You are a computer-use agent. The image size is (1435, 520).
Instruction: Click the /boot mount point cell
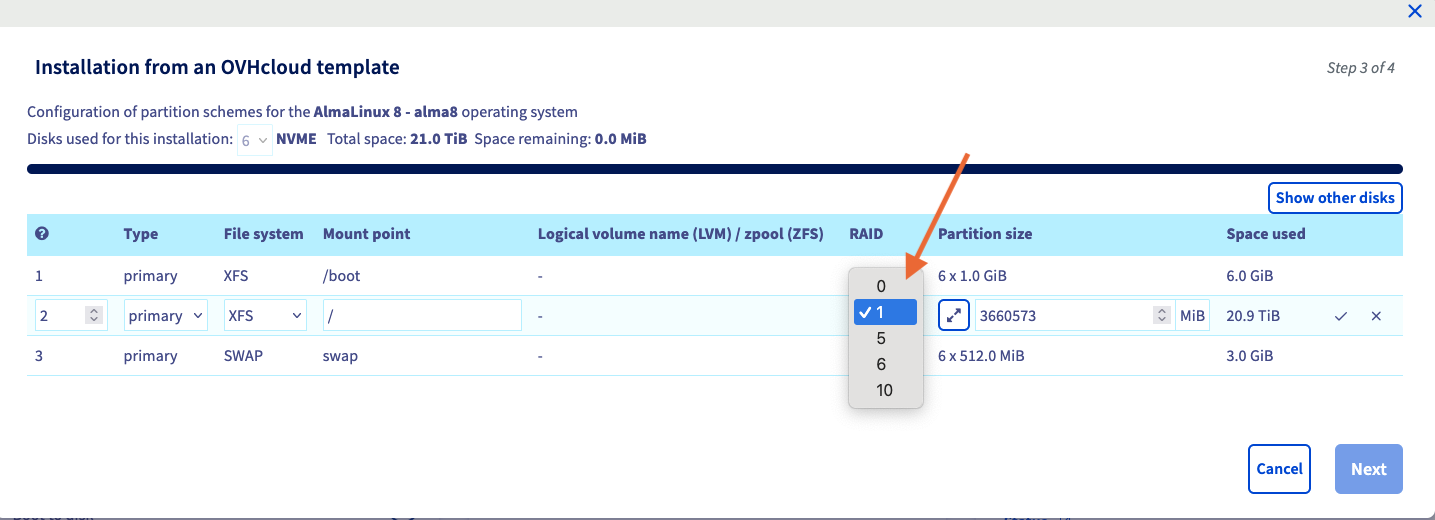pos(342,276)
